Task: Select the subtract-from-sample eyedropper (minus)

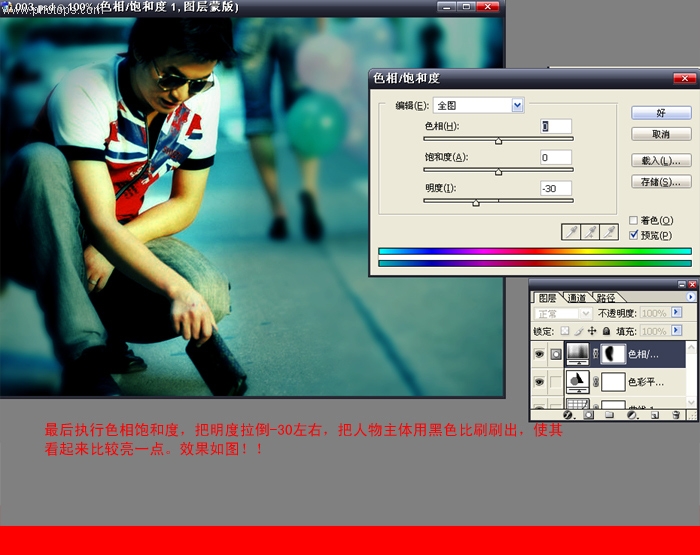Action: [609, 232]
